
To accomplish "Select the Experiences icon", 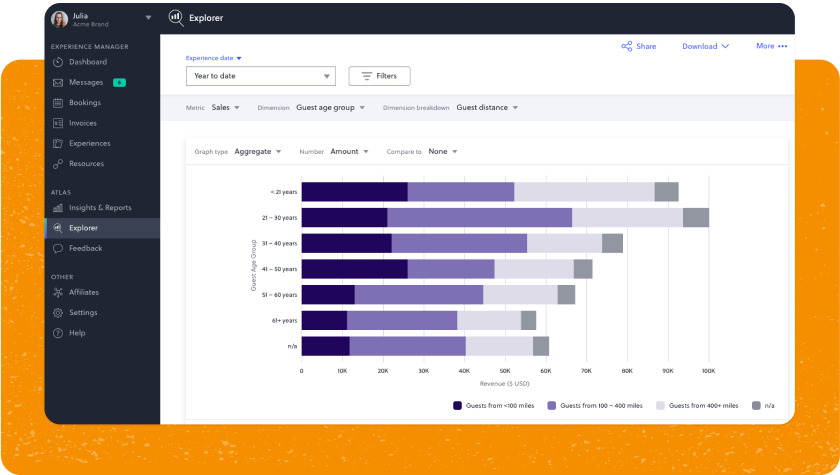I will pos(58,143).
